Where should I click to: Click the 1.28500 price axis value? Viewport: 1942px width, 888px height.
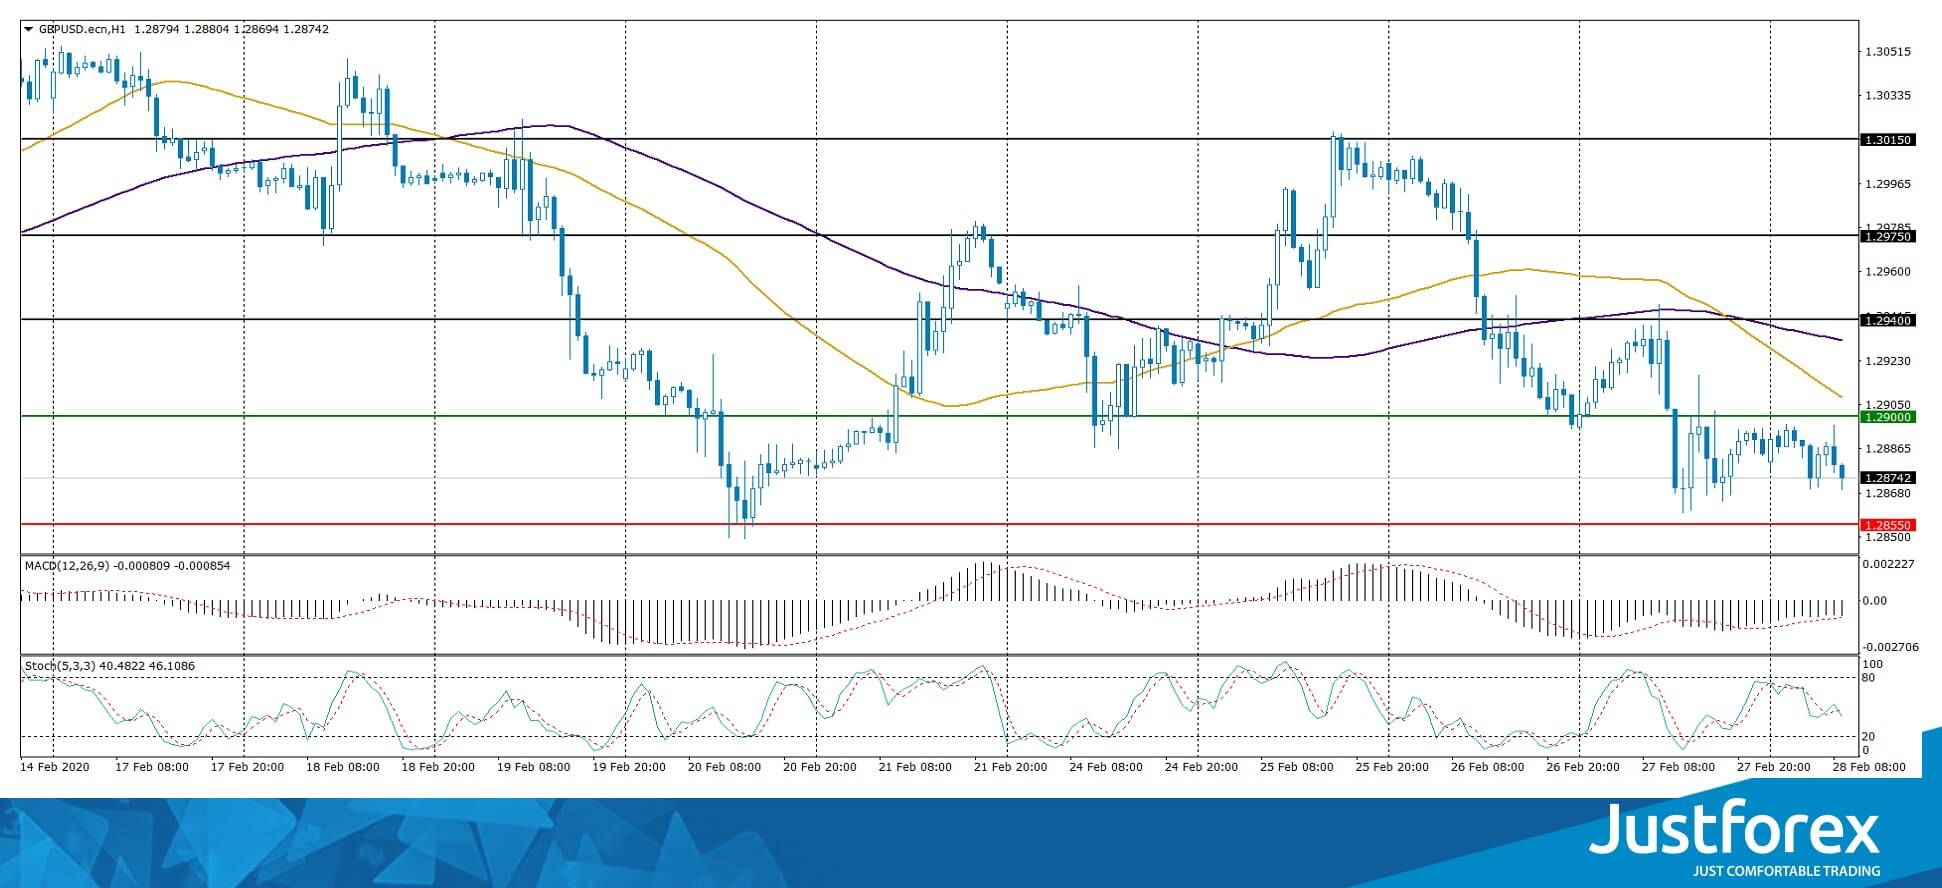coord(1889,537)
